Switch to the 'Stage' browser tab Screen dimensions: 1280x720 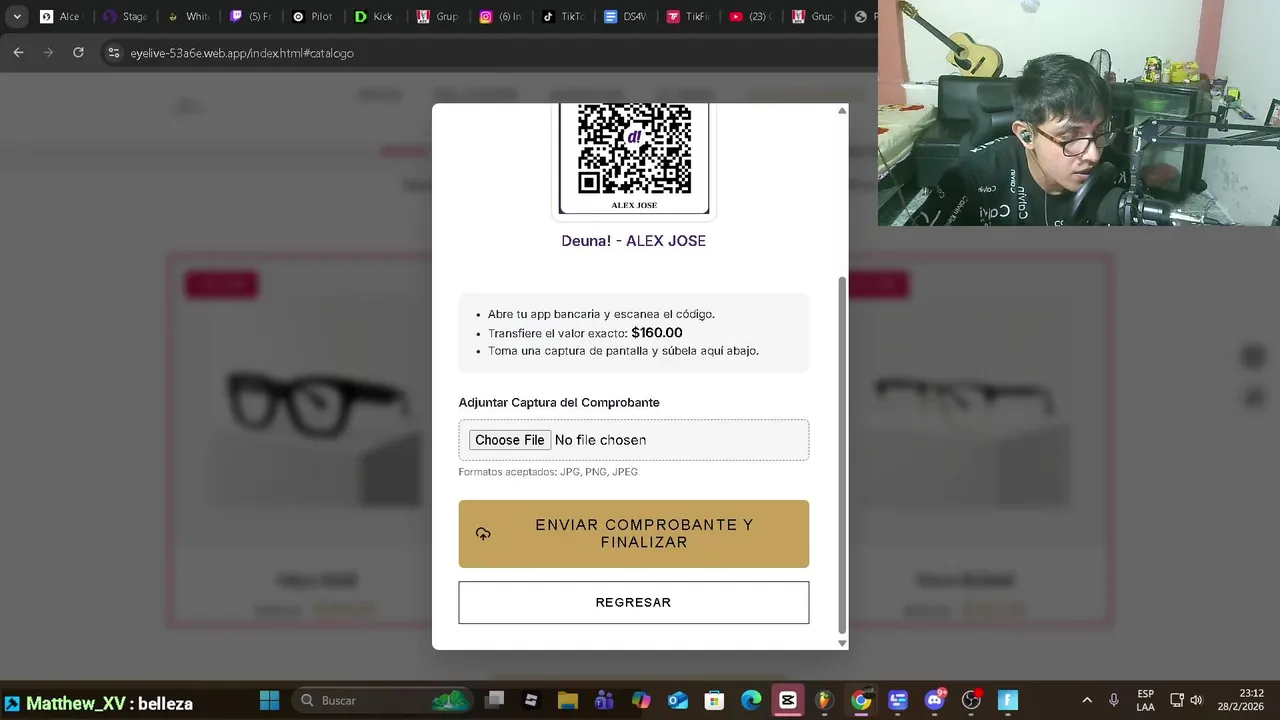coord(125,16)
